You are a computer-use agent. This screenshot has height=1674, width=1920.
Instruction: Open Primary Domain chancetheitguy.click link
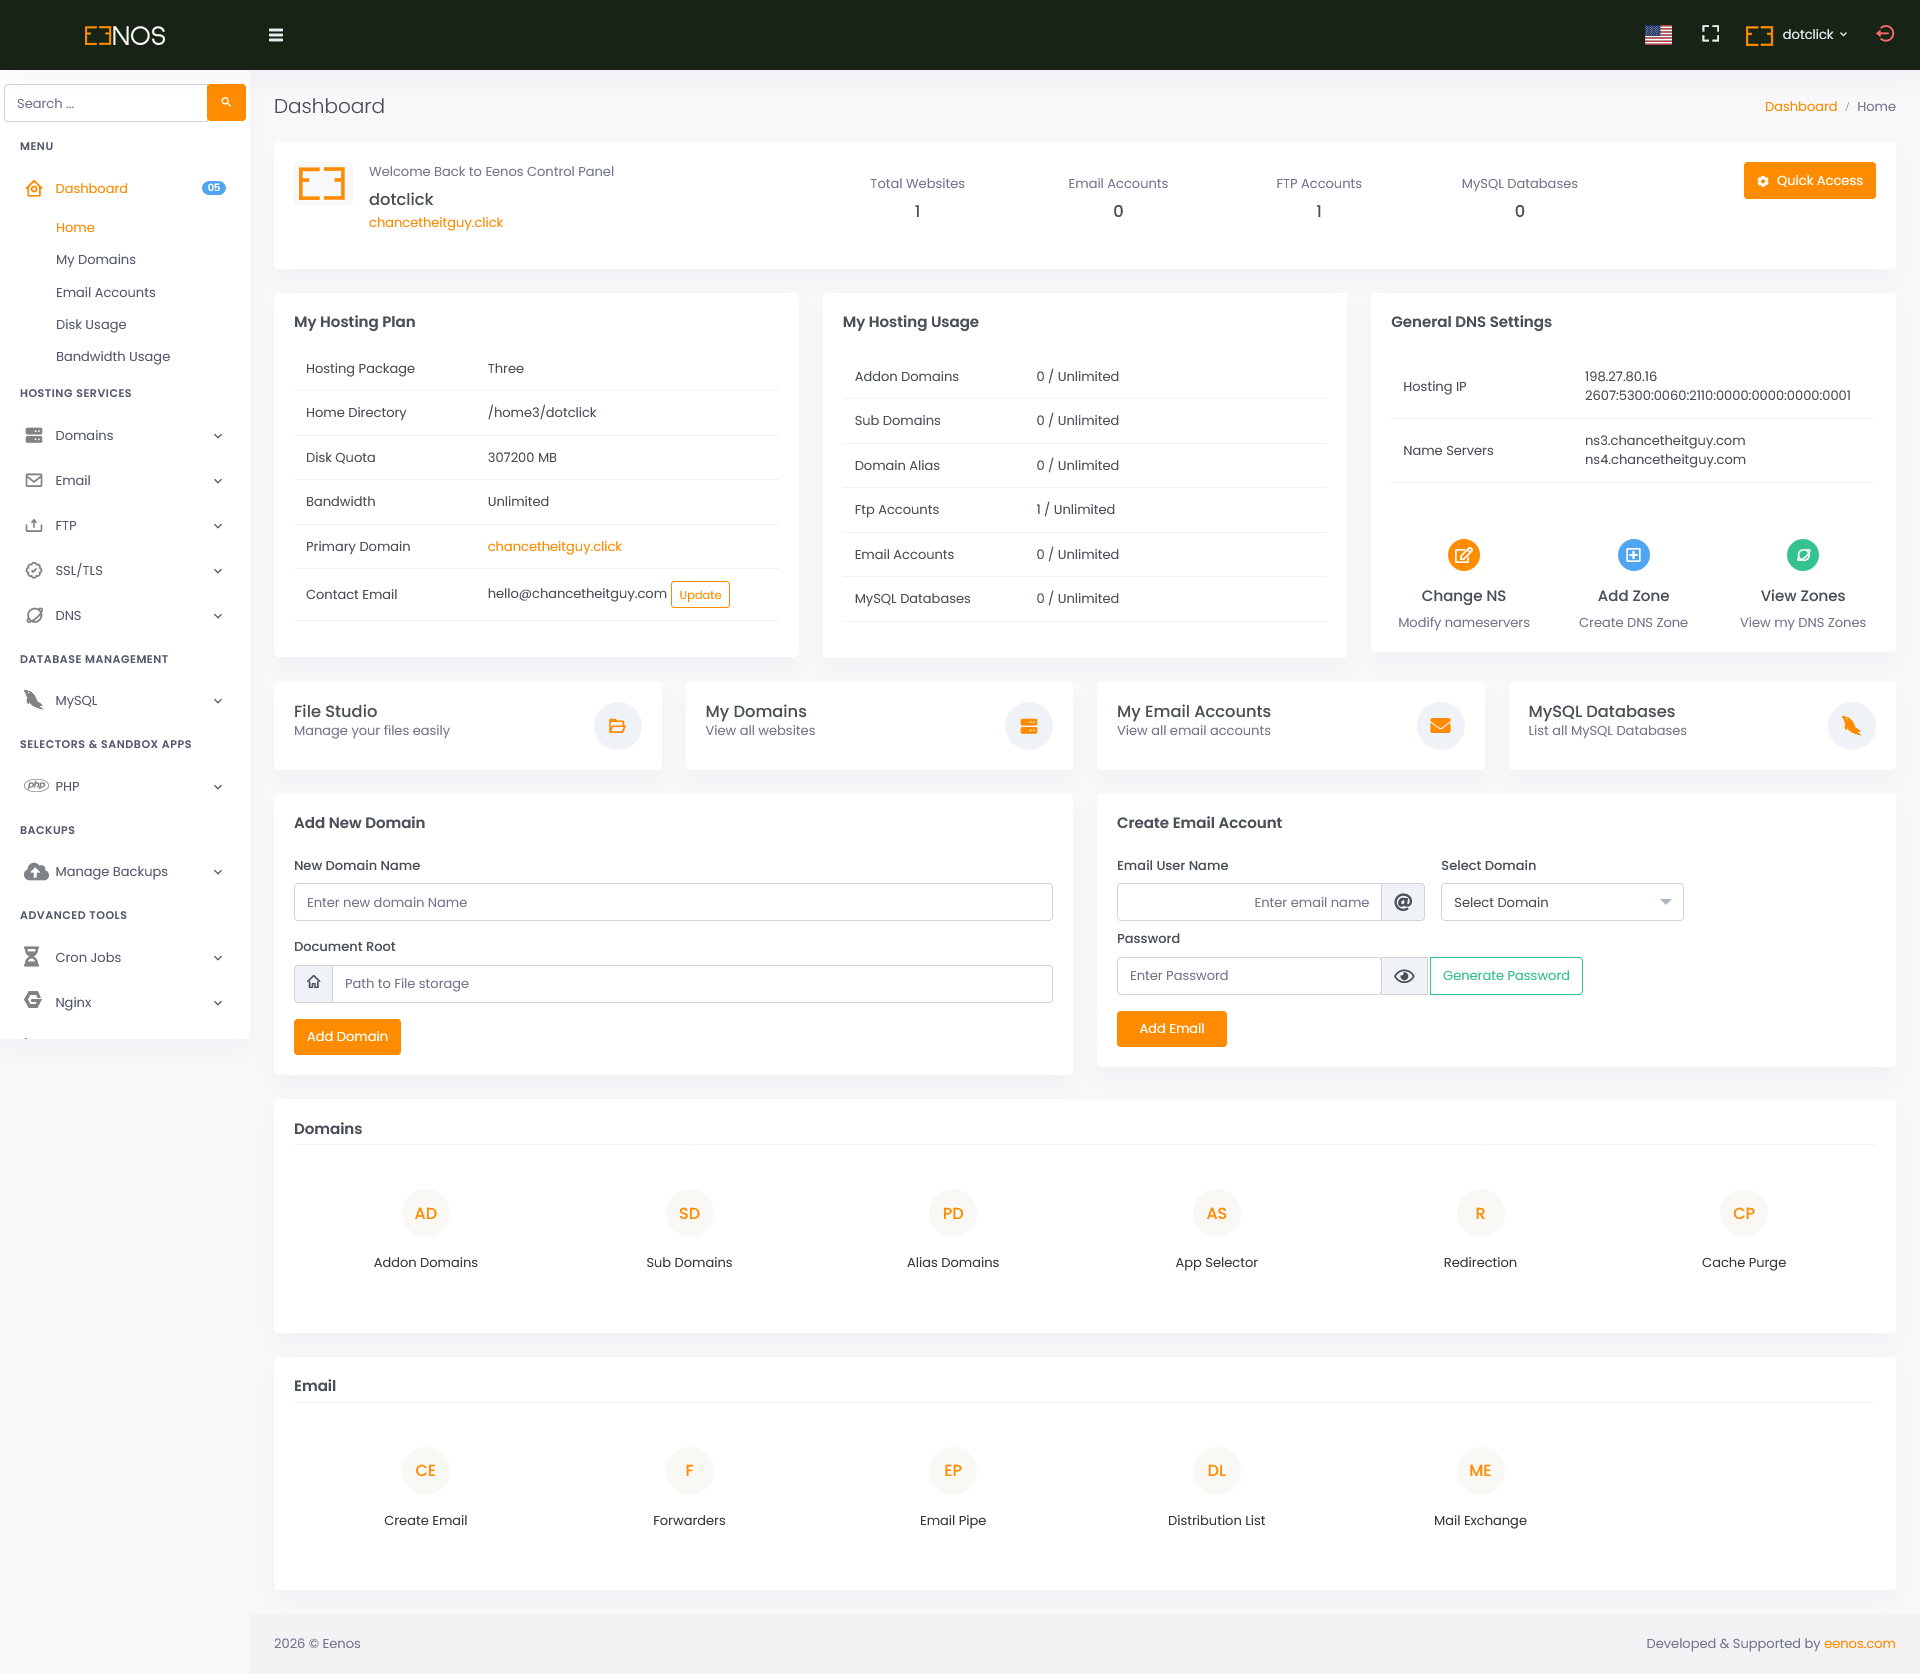pos(555,547)
